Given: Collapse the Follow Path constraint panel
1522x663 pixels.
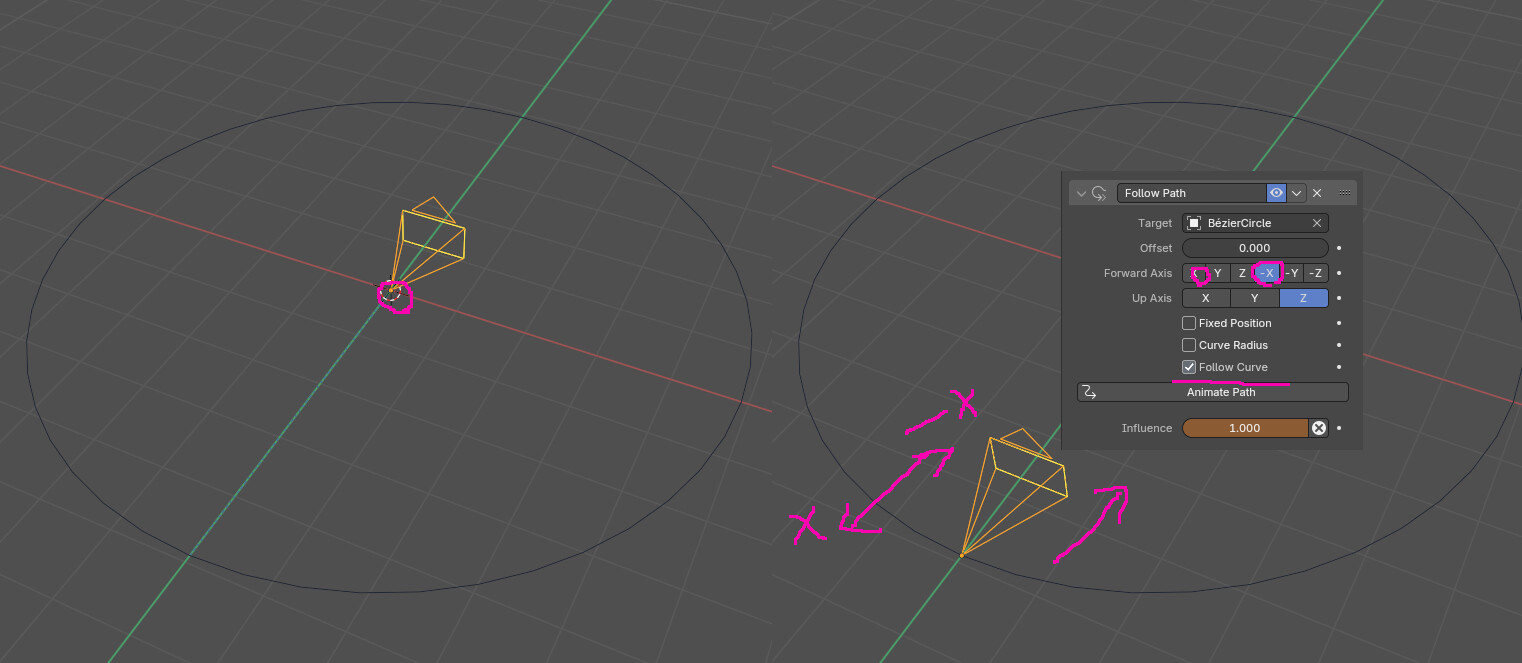Looking at the screenshot, I should pos(1081,193).
